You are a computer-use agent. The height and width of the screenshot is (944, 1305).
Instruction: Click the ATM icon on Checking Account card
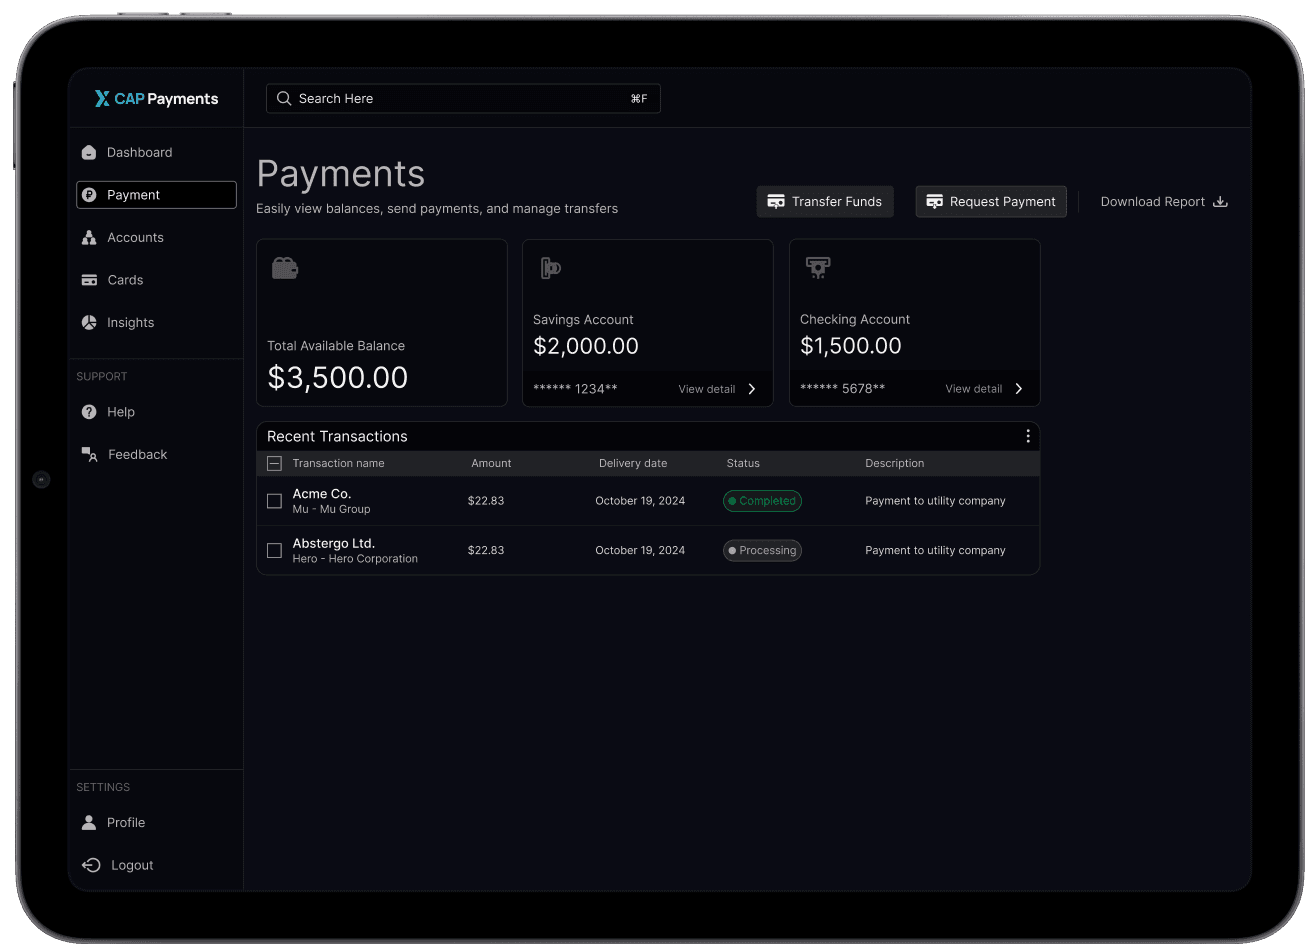[817, 267]
